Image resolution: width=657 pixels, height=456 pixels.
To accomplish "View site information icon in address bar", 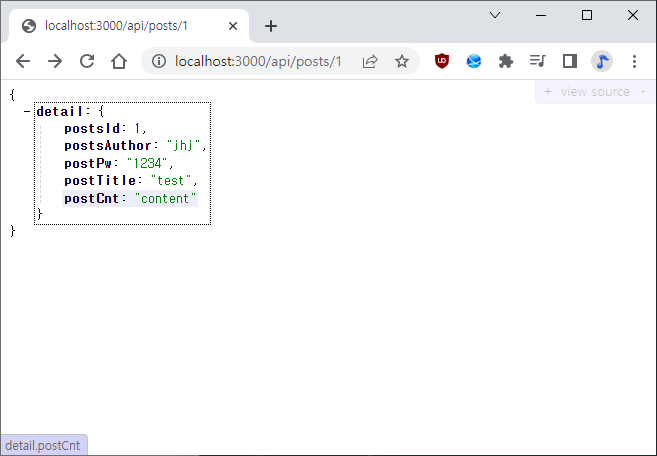I will pos(159,61).
